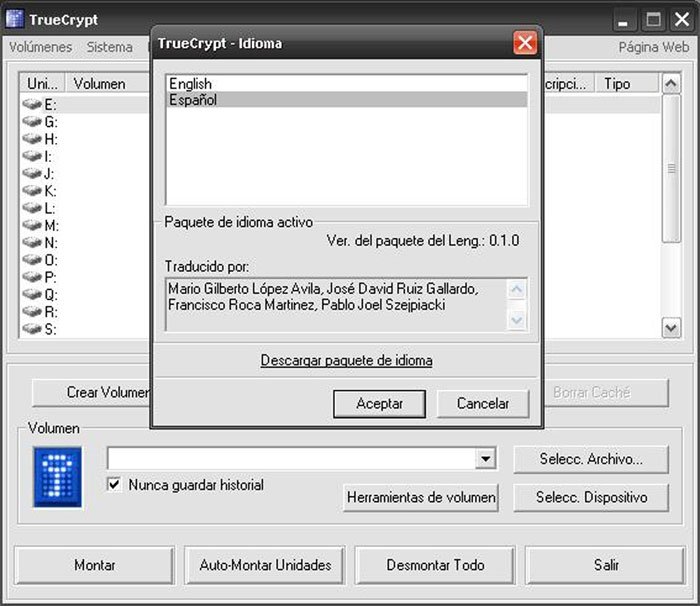Viewport: 700px width, 606px height.
Task: Select drive Q: icon in the list
Action: click(x=32, y=294)
